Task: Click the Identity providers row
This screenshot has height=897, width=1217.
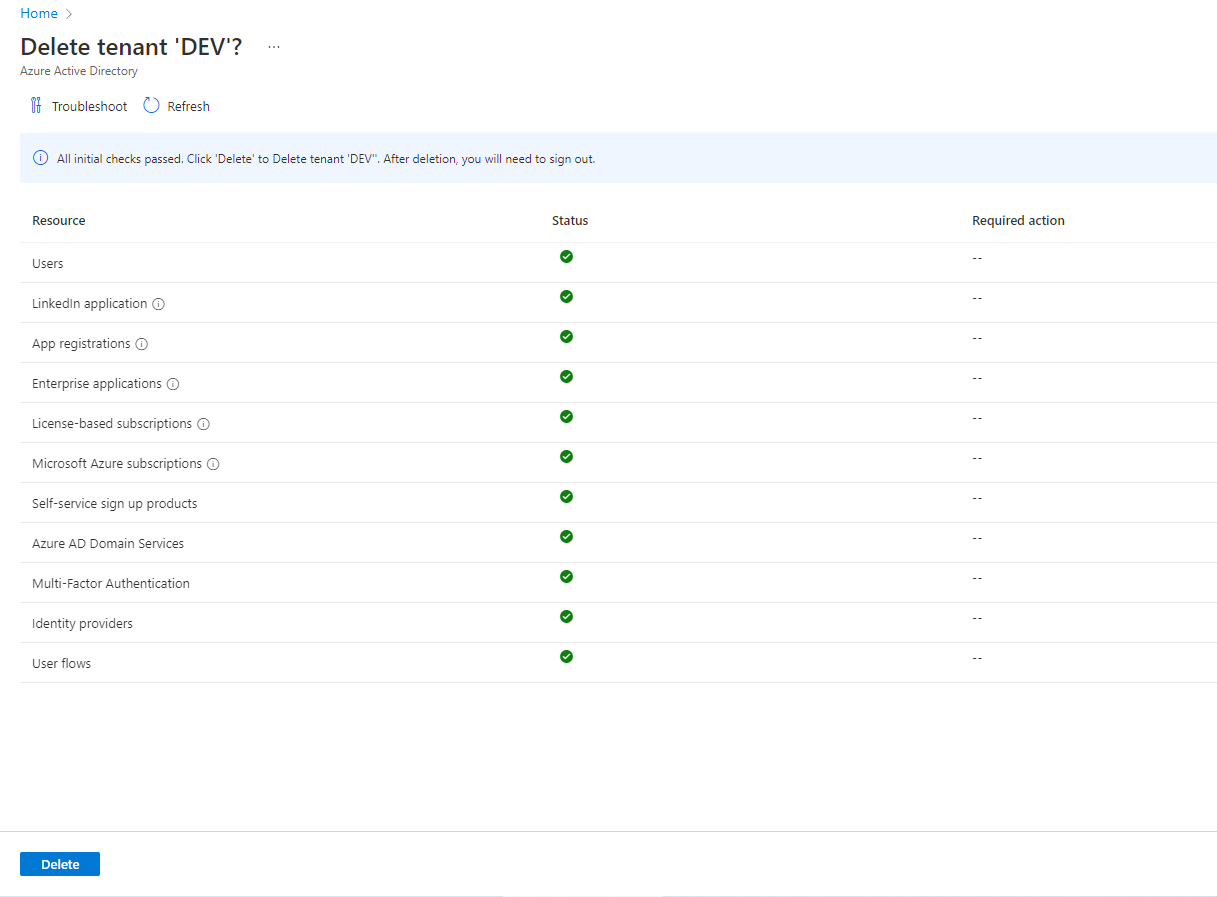Action: coord(82,622)
